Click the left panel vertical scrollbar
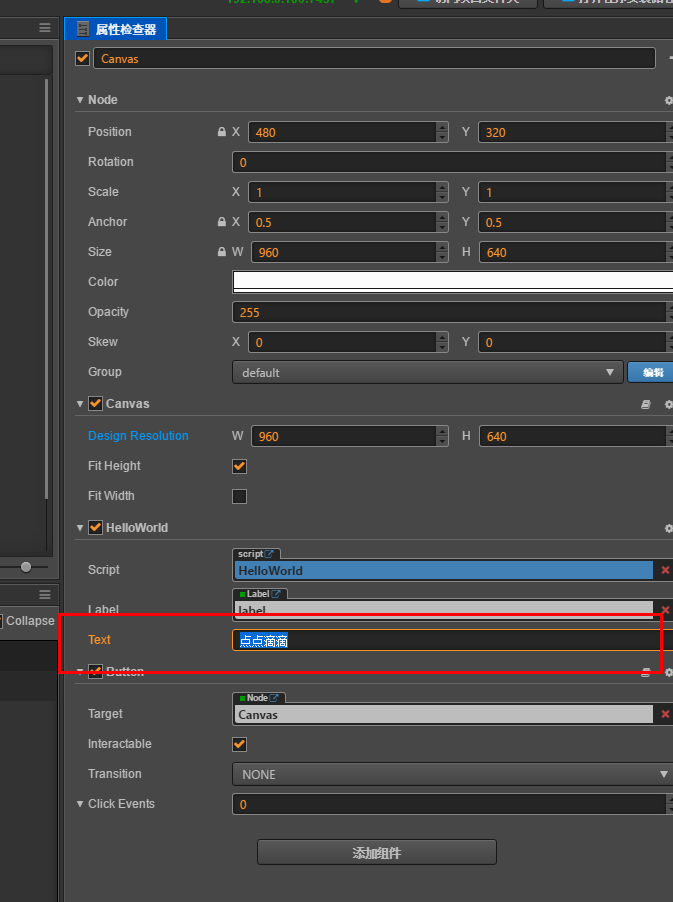The width and height of the screenshot is (673, 902). (x=47, y=289)
